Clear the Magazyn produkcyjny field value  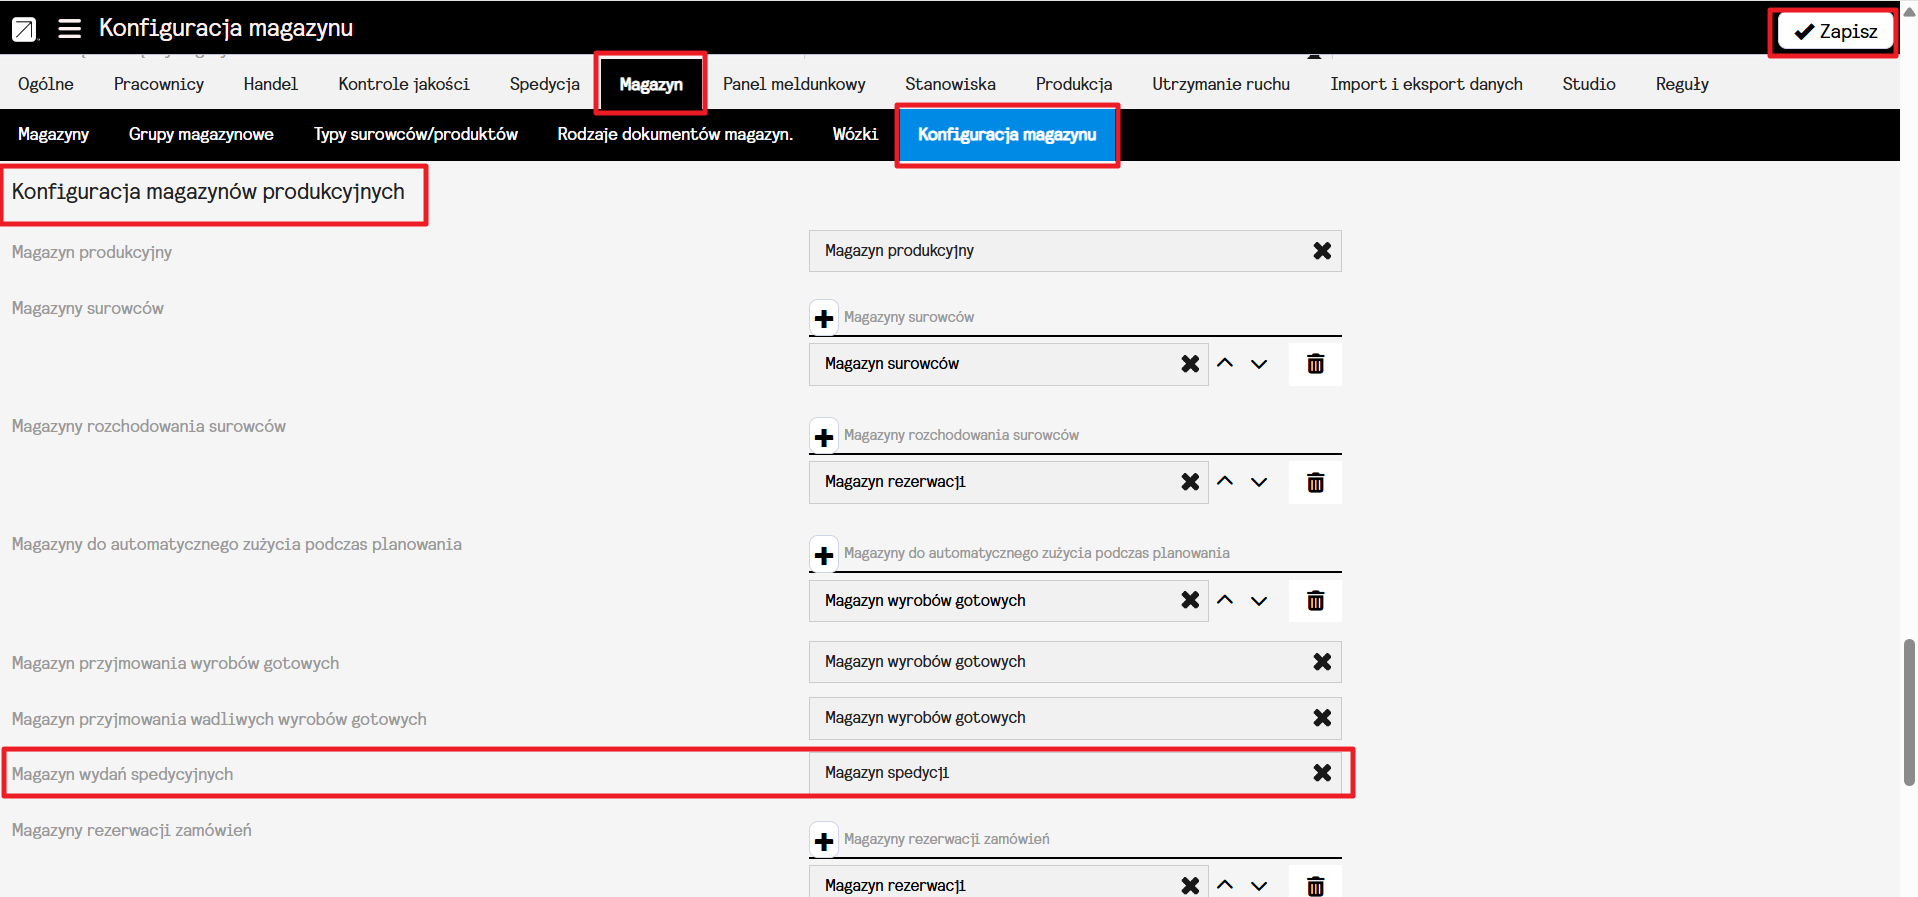pos(1322,251)
